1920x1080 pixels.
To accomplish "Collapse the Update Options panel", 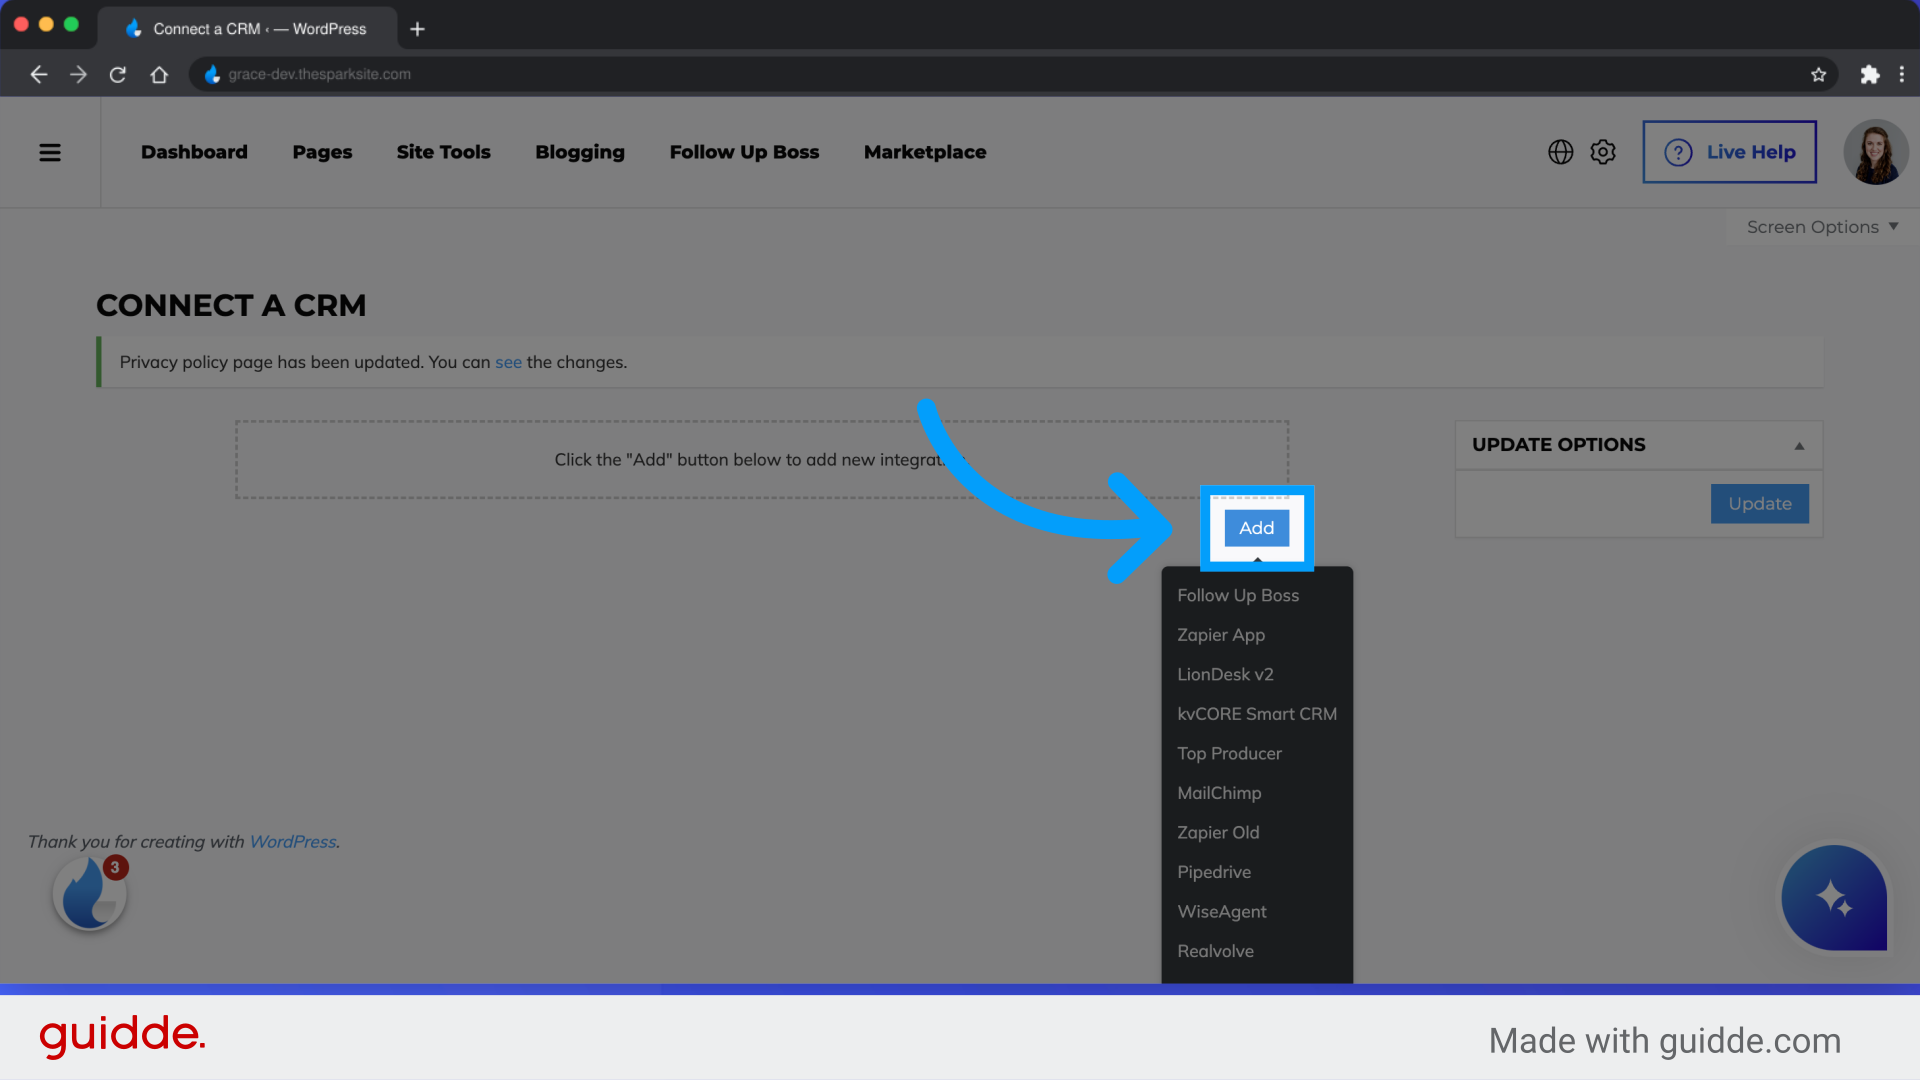I will [x=1800, y=445].
